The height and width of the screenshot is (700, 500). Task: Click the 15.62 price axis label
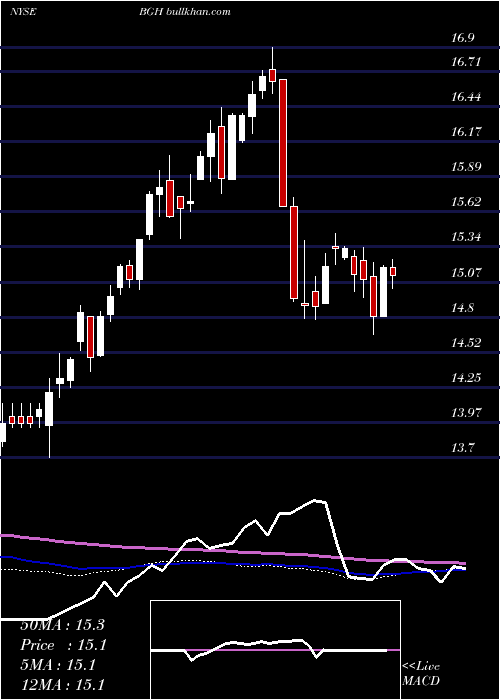coord(466,202)
